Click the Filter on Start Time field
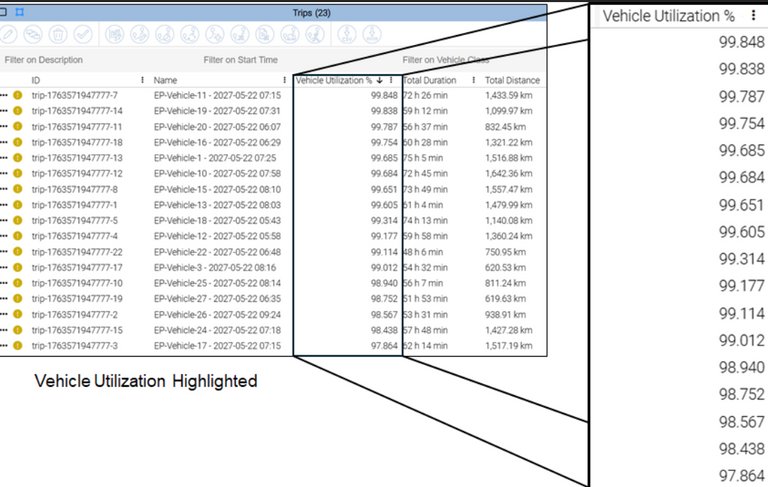This screenshot has height=487, width=768. [x=240, y=60]
